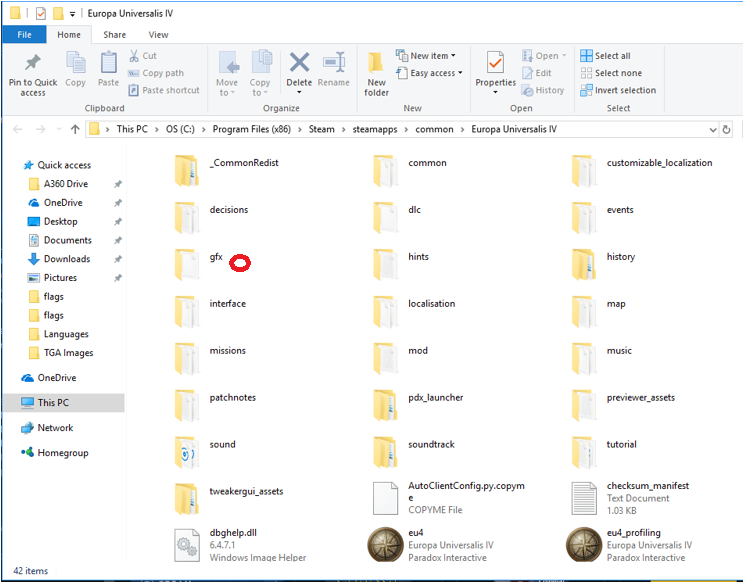
Task: Click the Back navigation arrow
Action: [x=18, y=129]
